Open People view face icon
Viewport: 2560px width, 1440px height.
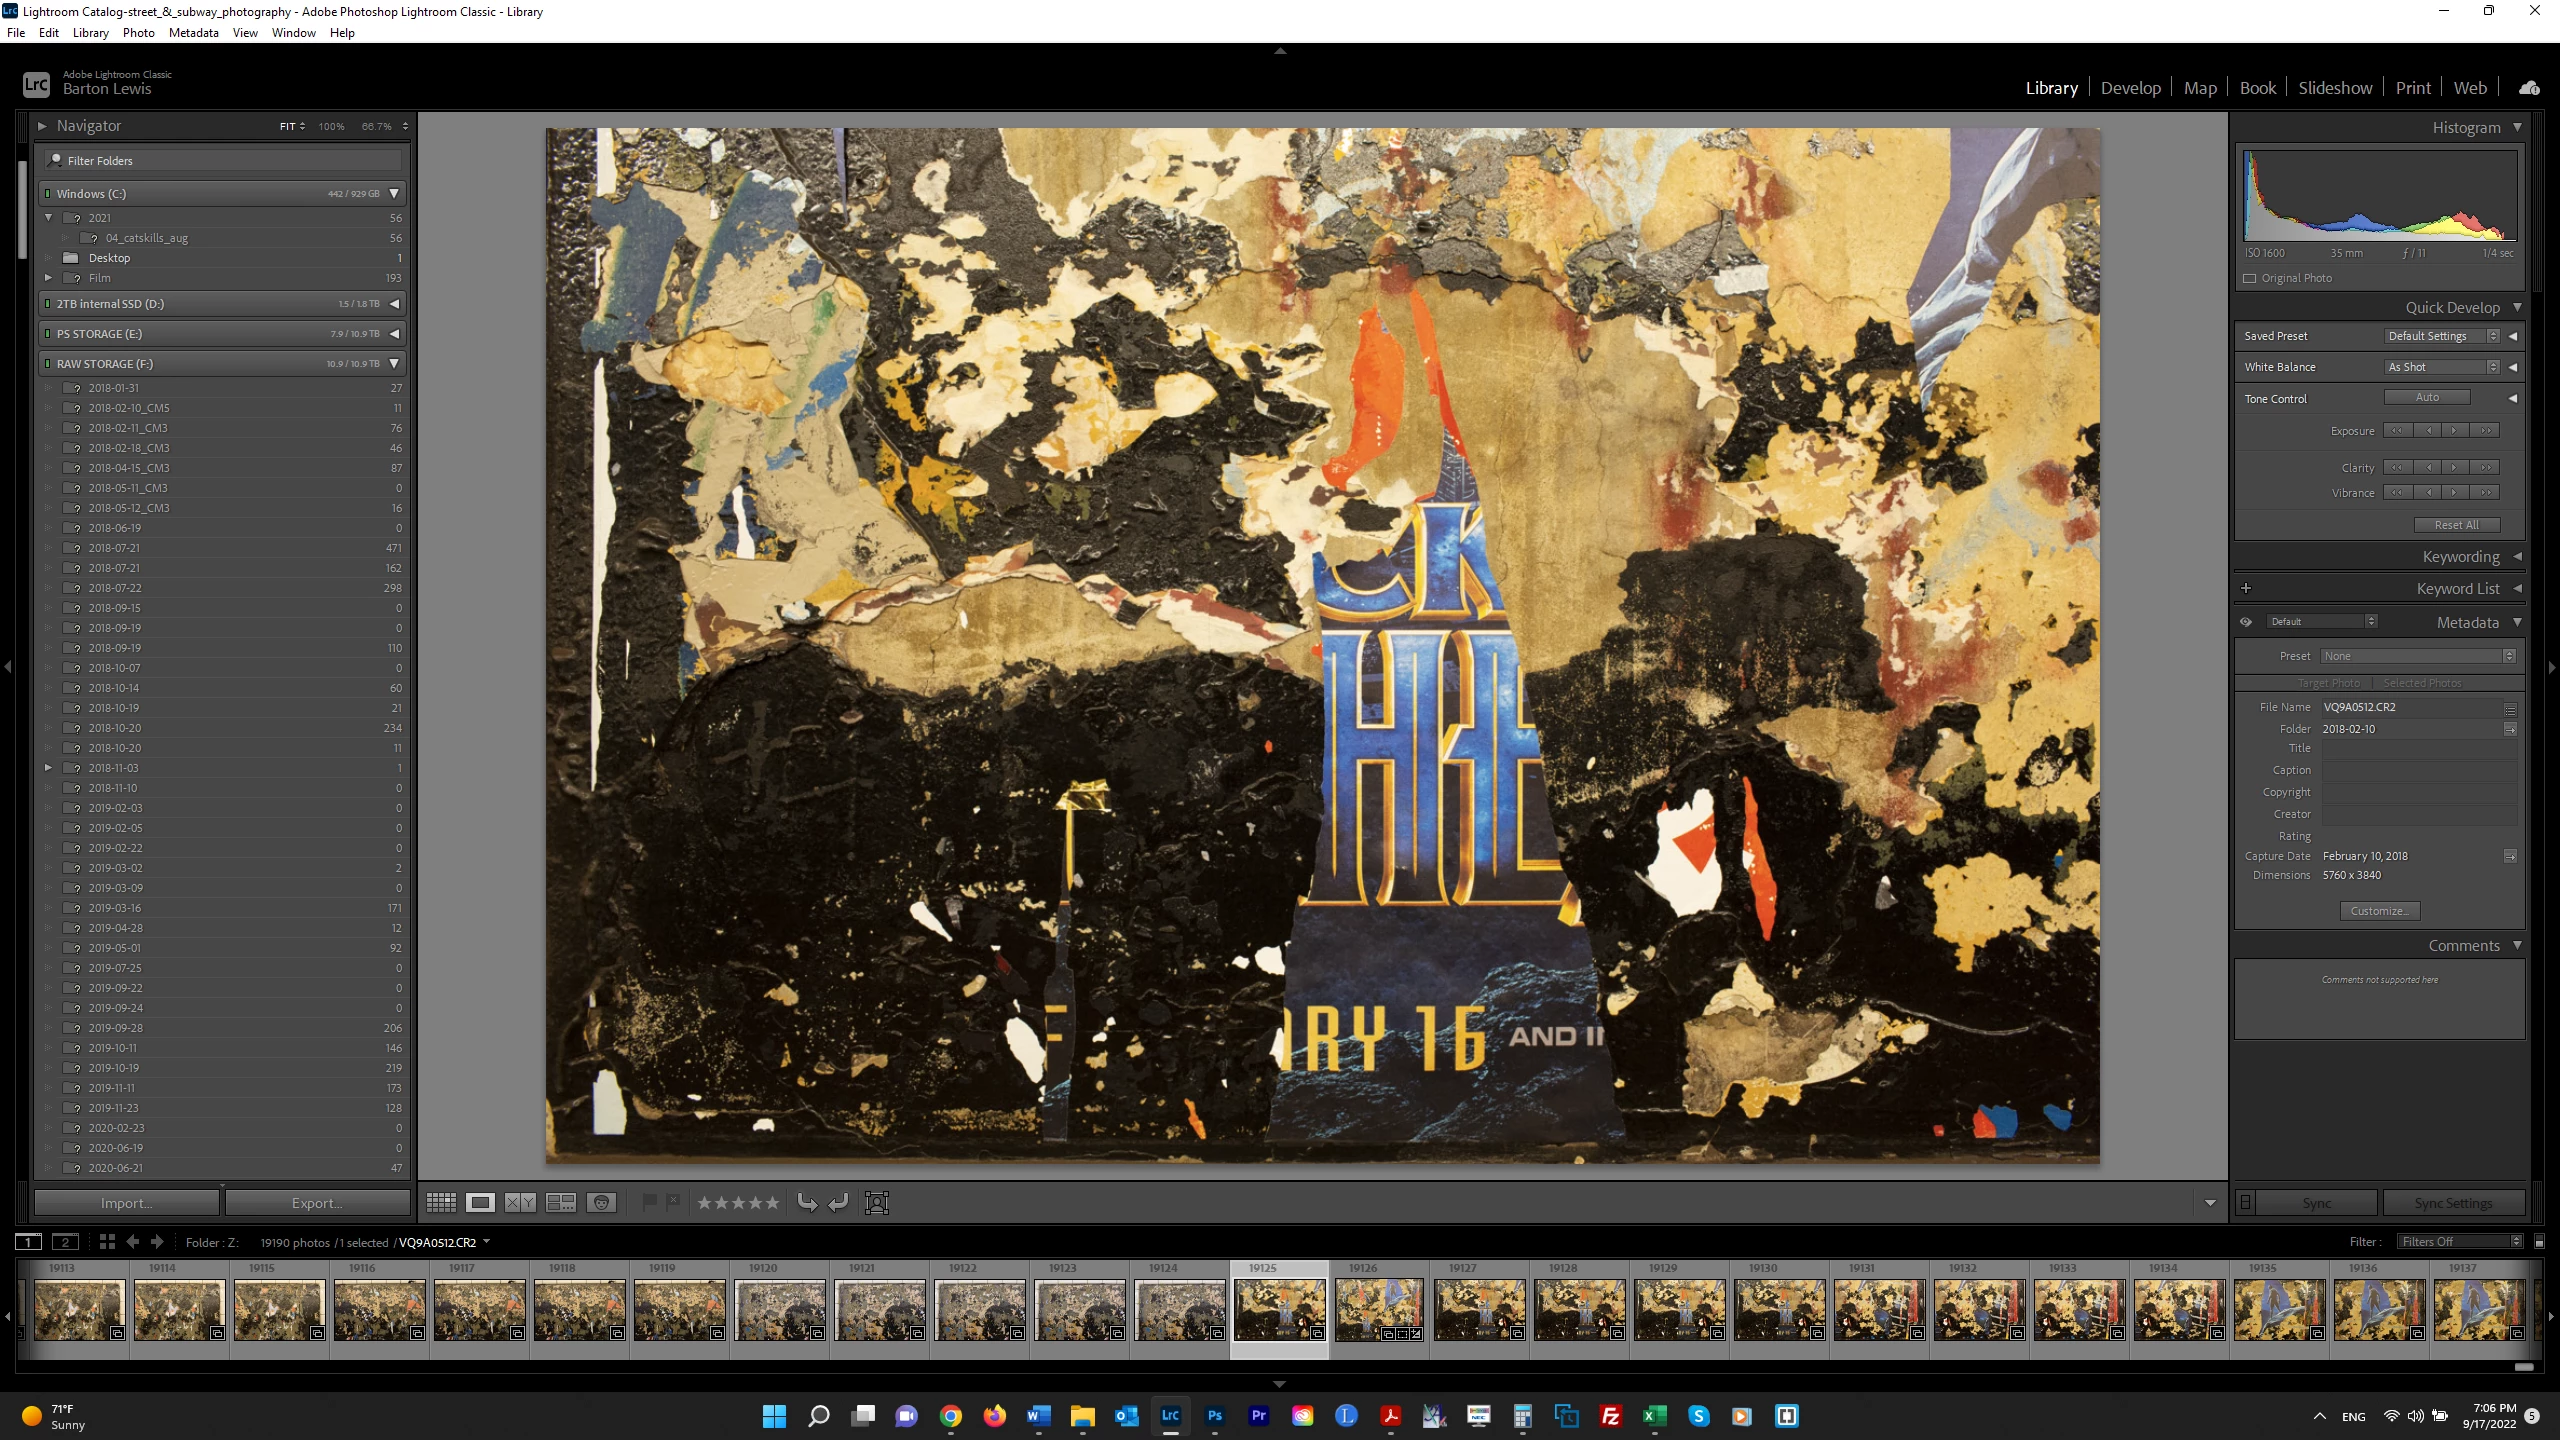click(601, 1203)
